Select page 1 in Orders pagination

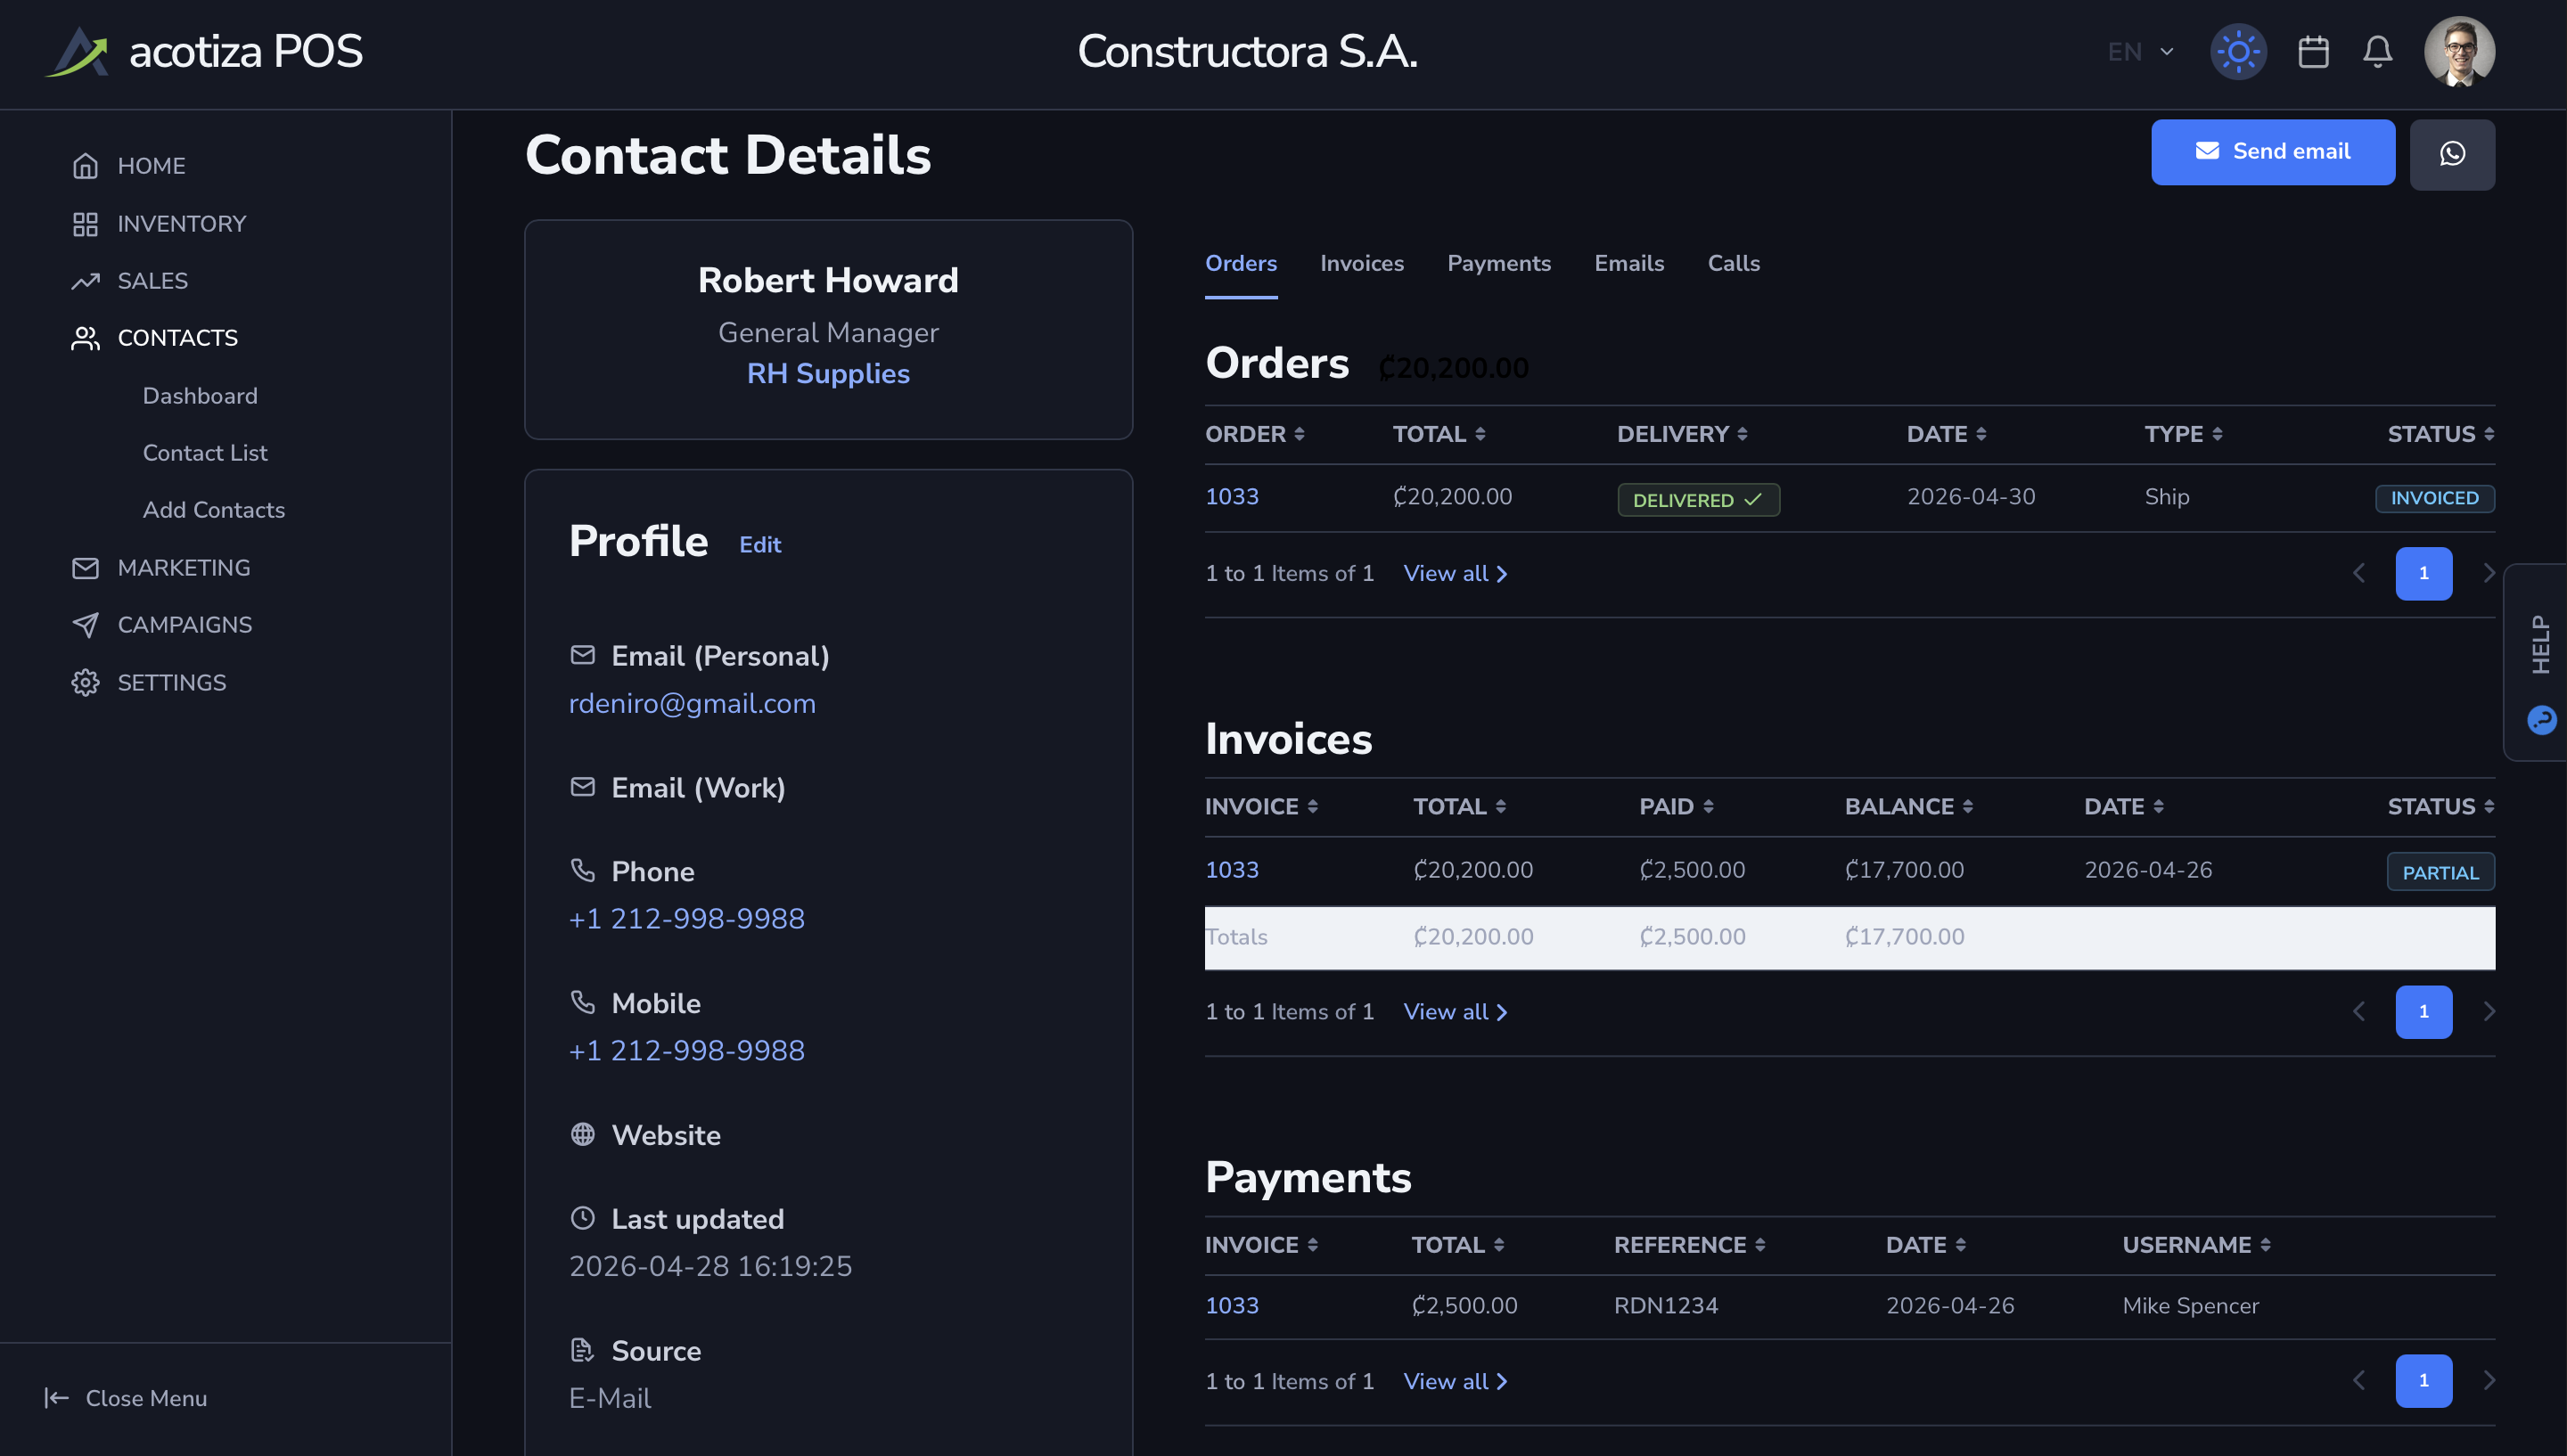coord(2423,574)
